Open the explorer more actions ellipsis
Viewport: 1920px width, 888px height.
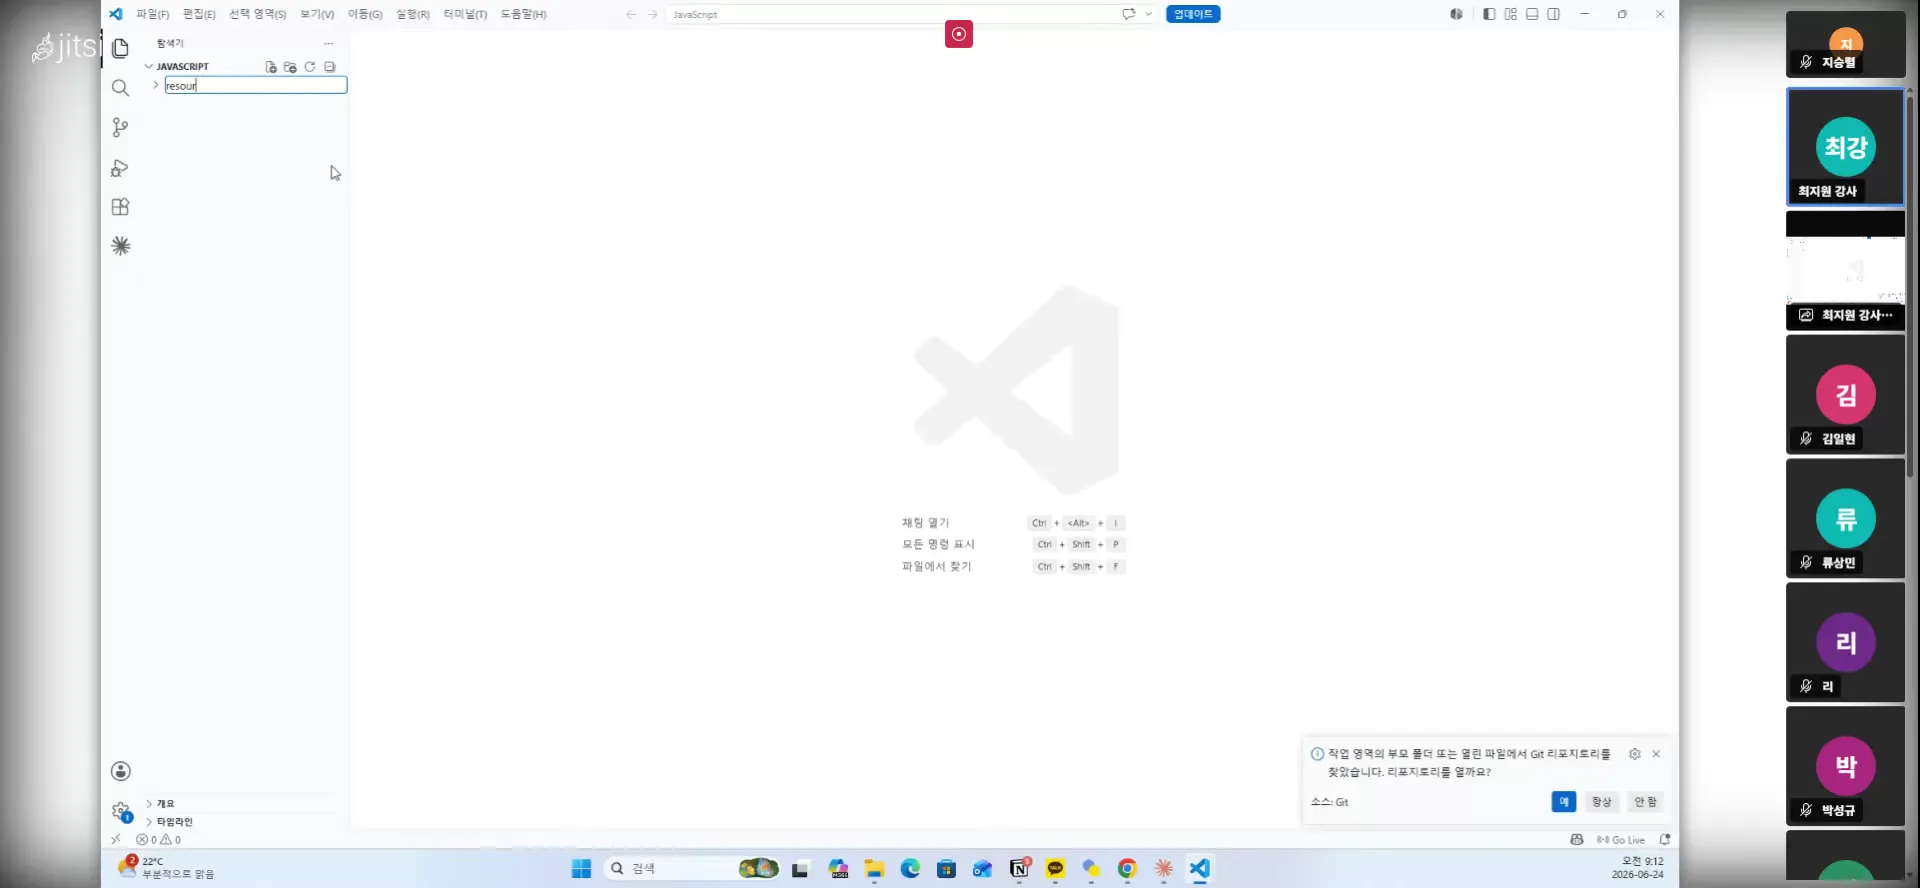coord(328,43)
